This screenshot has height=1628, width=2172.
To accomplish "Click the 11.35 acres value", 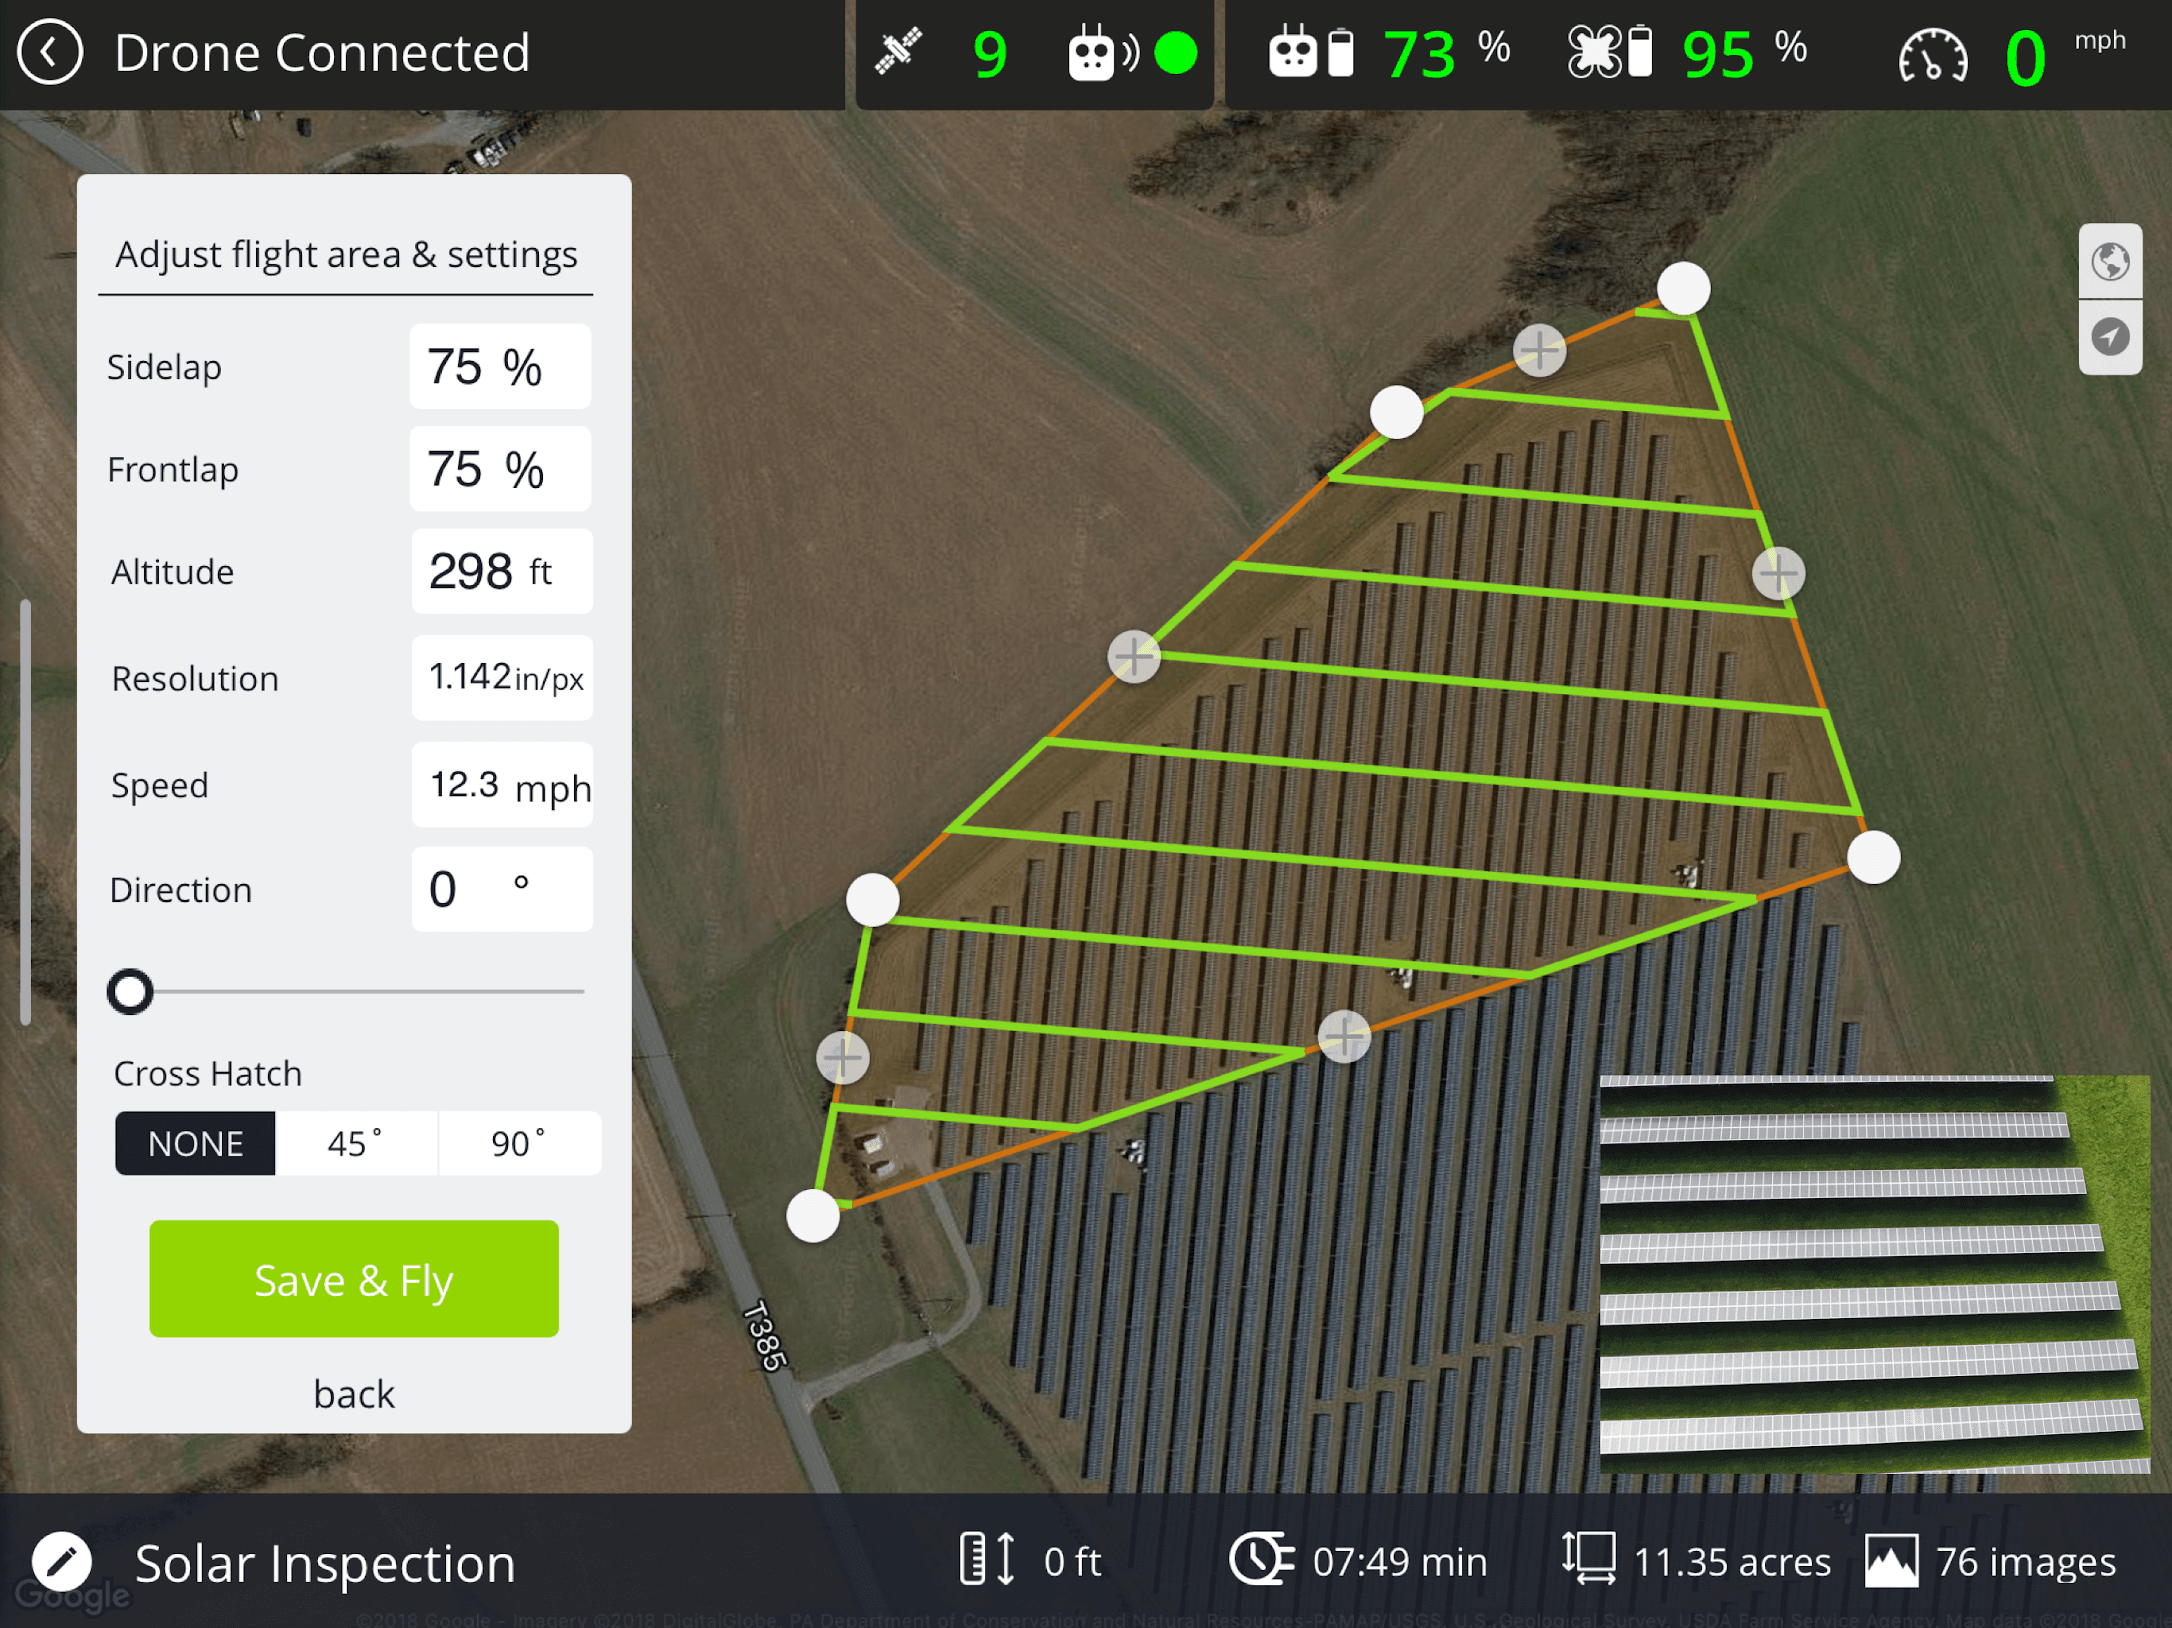I will pyautogui.click(x=1732, y=1561).
